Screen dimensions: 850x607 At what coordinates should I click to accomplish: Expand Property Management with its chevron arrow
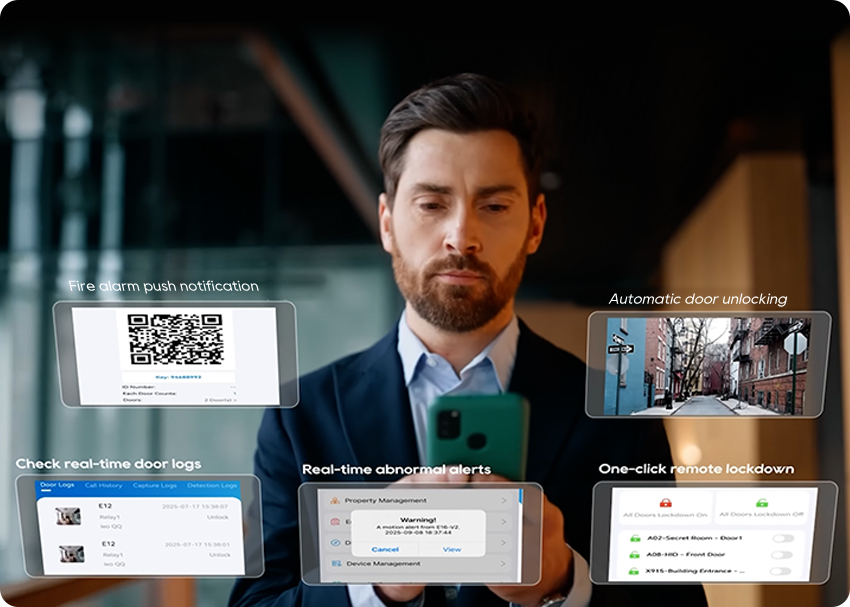coord(503,500)
